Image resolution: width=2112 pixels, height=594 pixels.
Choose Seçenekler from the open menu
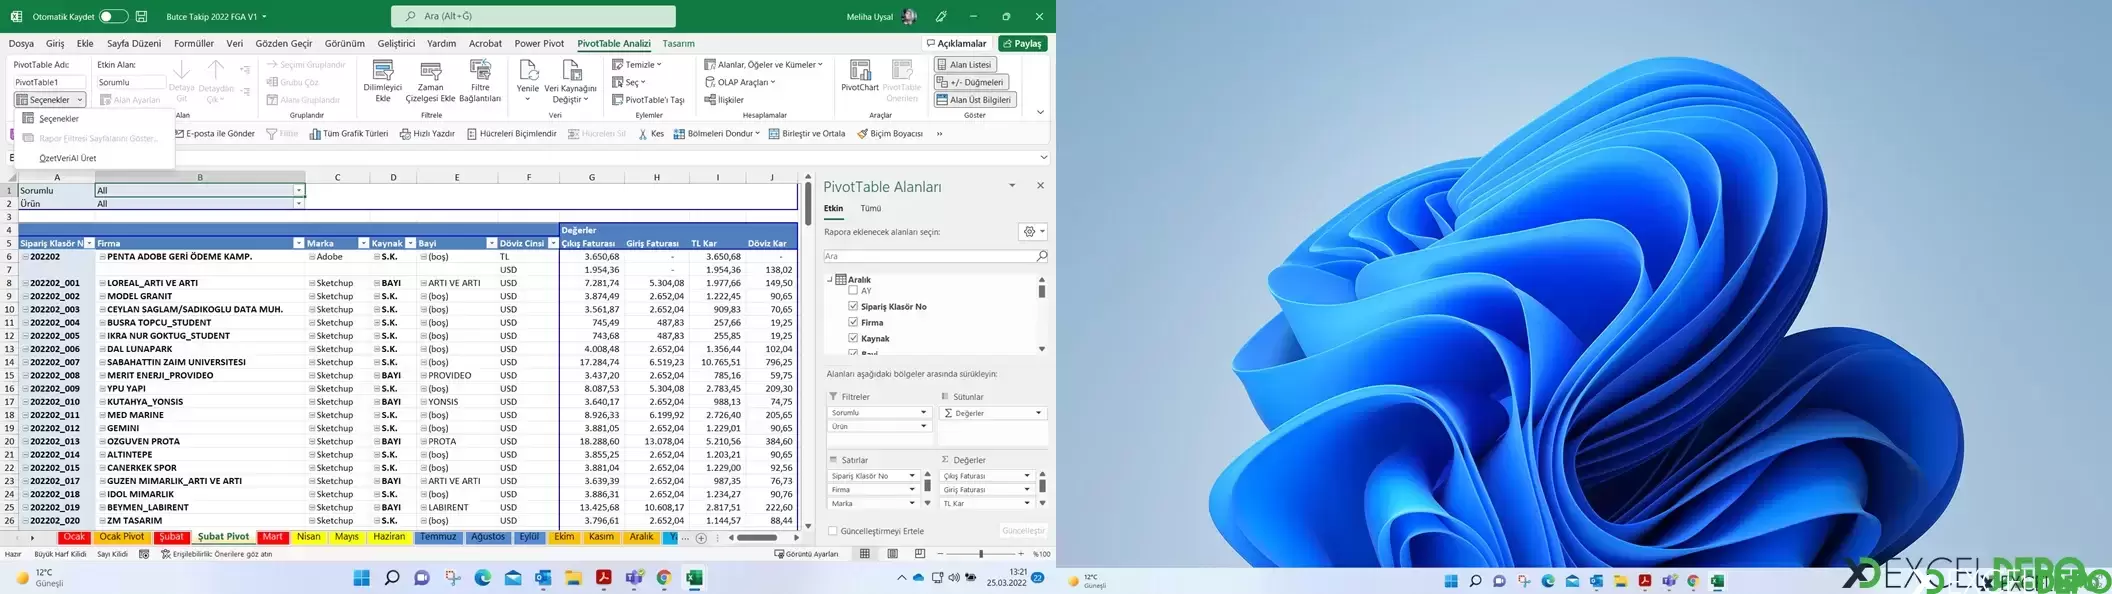[x=60, y=119]
